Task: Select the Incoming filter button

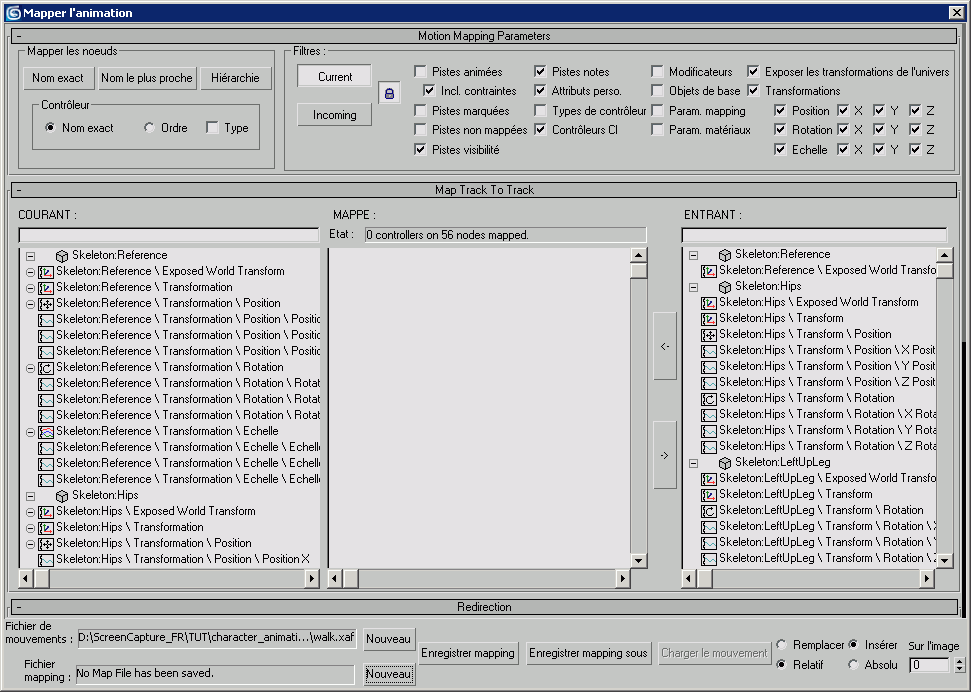Action: click(x=334, y=115)
